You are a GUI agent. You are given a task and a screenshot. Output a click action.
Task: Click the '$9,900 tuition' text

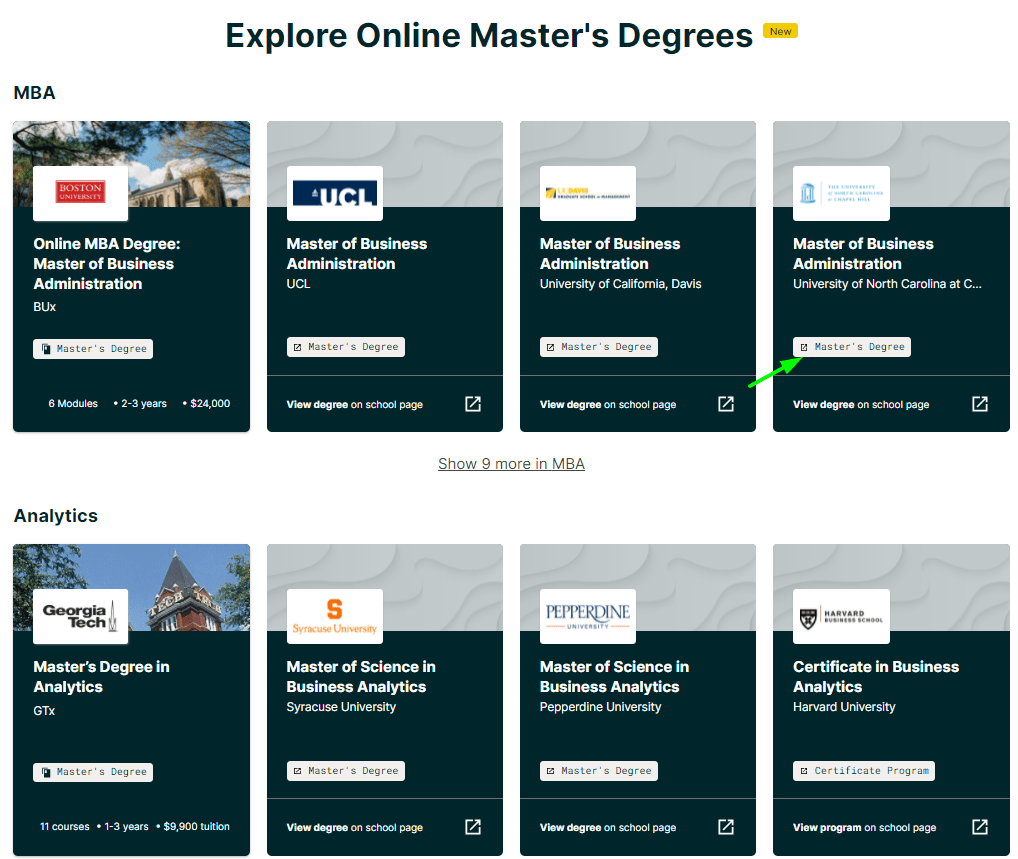tap(197, 827)
